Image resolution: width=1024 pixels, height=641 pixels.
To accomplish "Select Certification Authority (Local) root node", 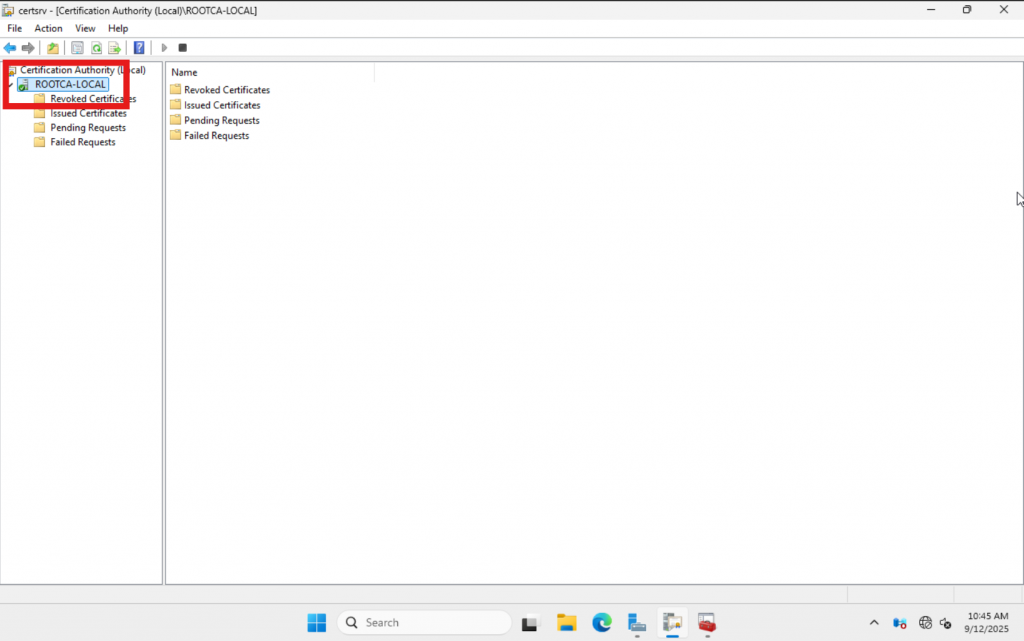I will 82,70.
